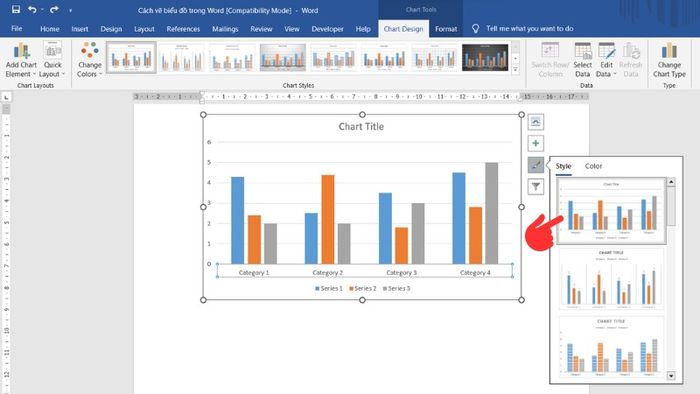Click the Select Data button

point(582,60)
